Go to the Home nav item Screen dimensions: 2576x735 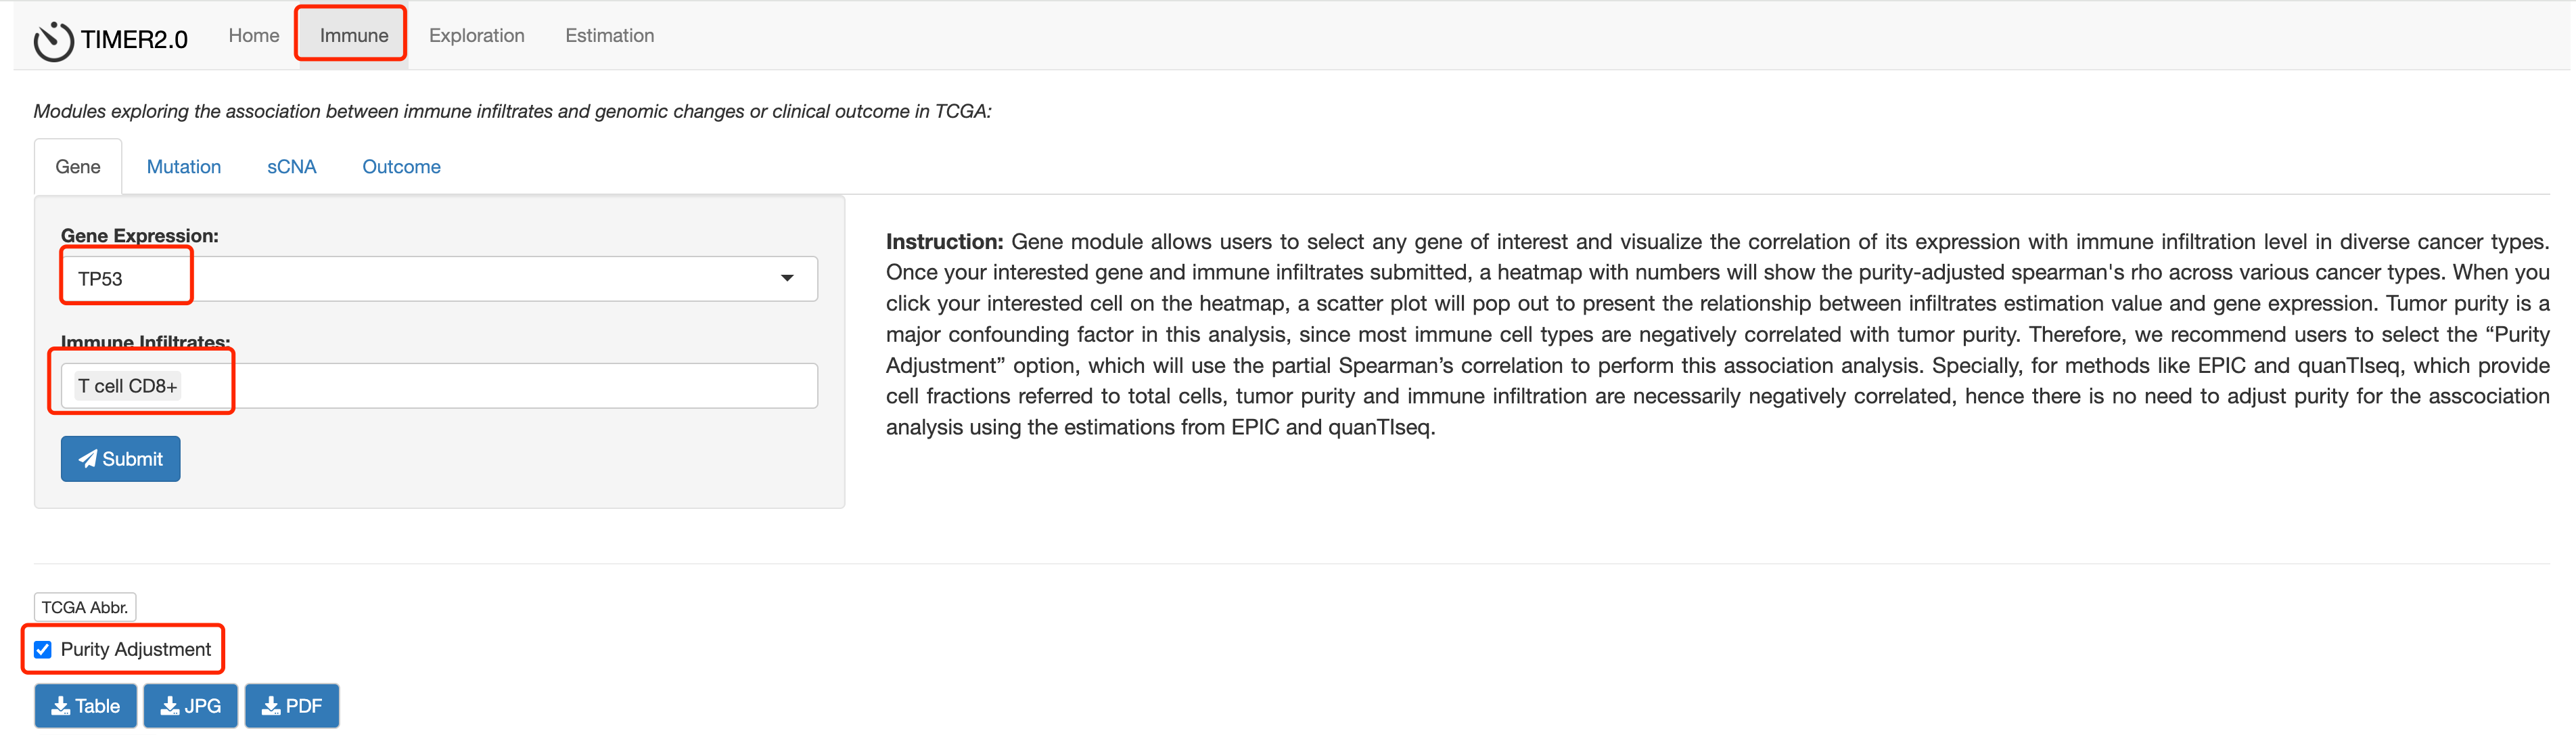point(254,35)
